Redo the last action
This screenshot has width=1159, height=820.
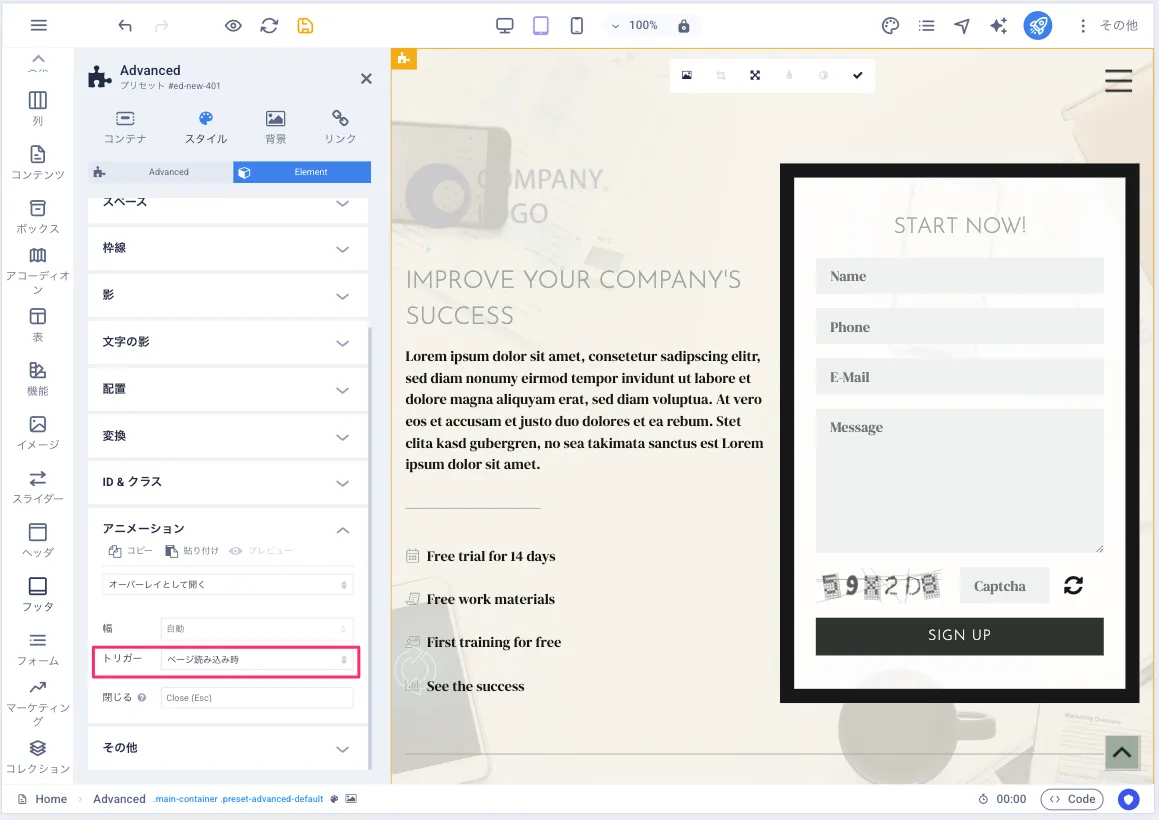tap(161, 26)
